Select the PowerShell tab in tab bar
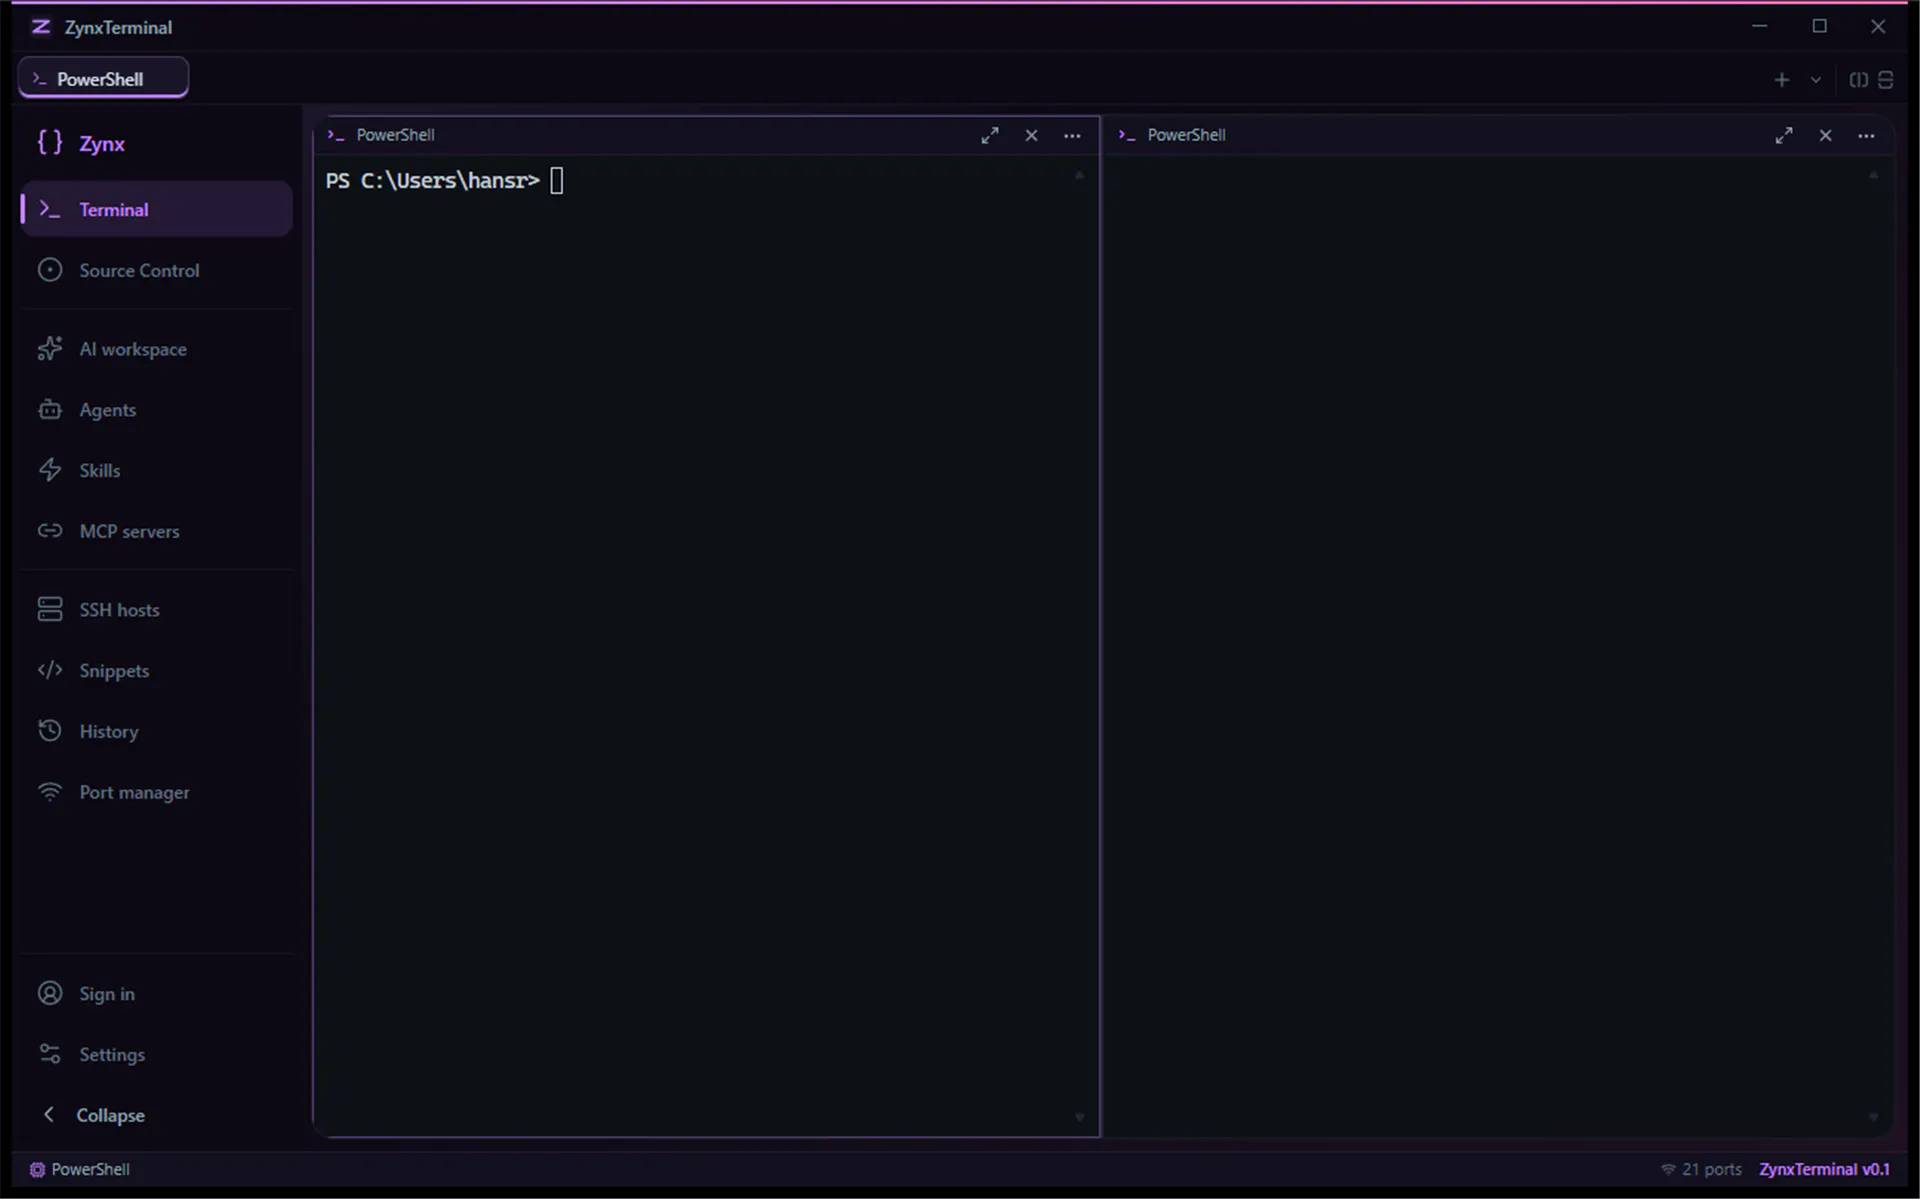The height and width of the screenshot is (1199, 1920). coord(103,78)
